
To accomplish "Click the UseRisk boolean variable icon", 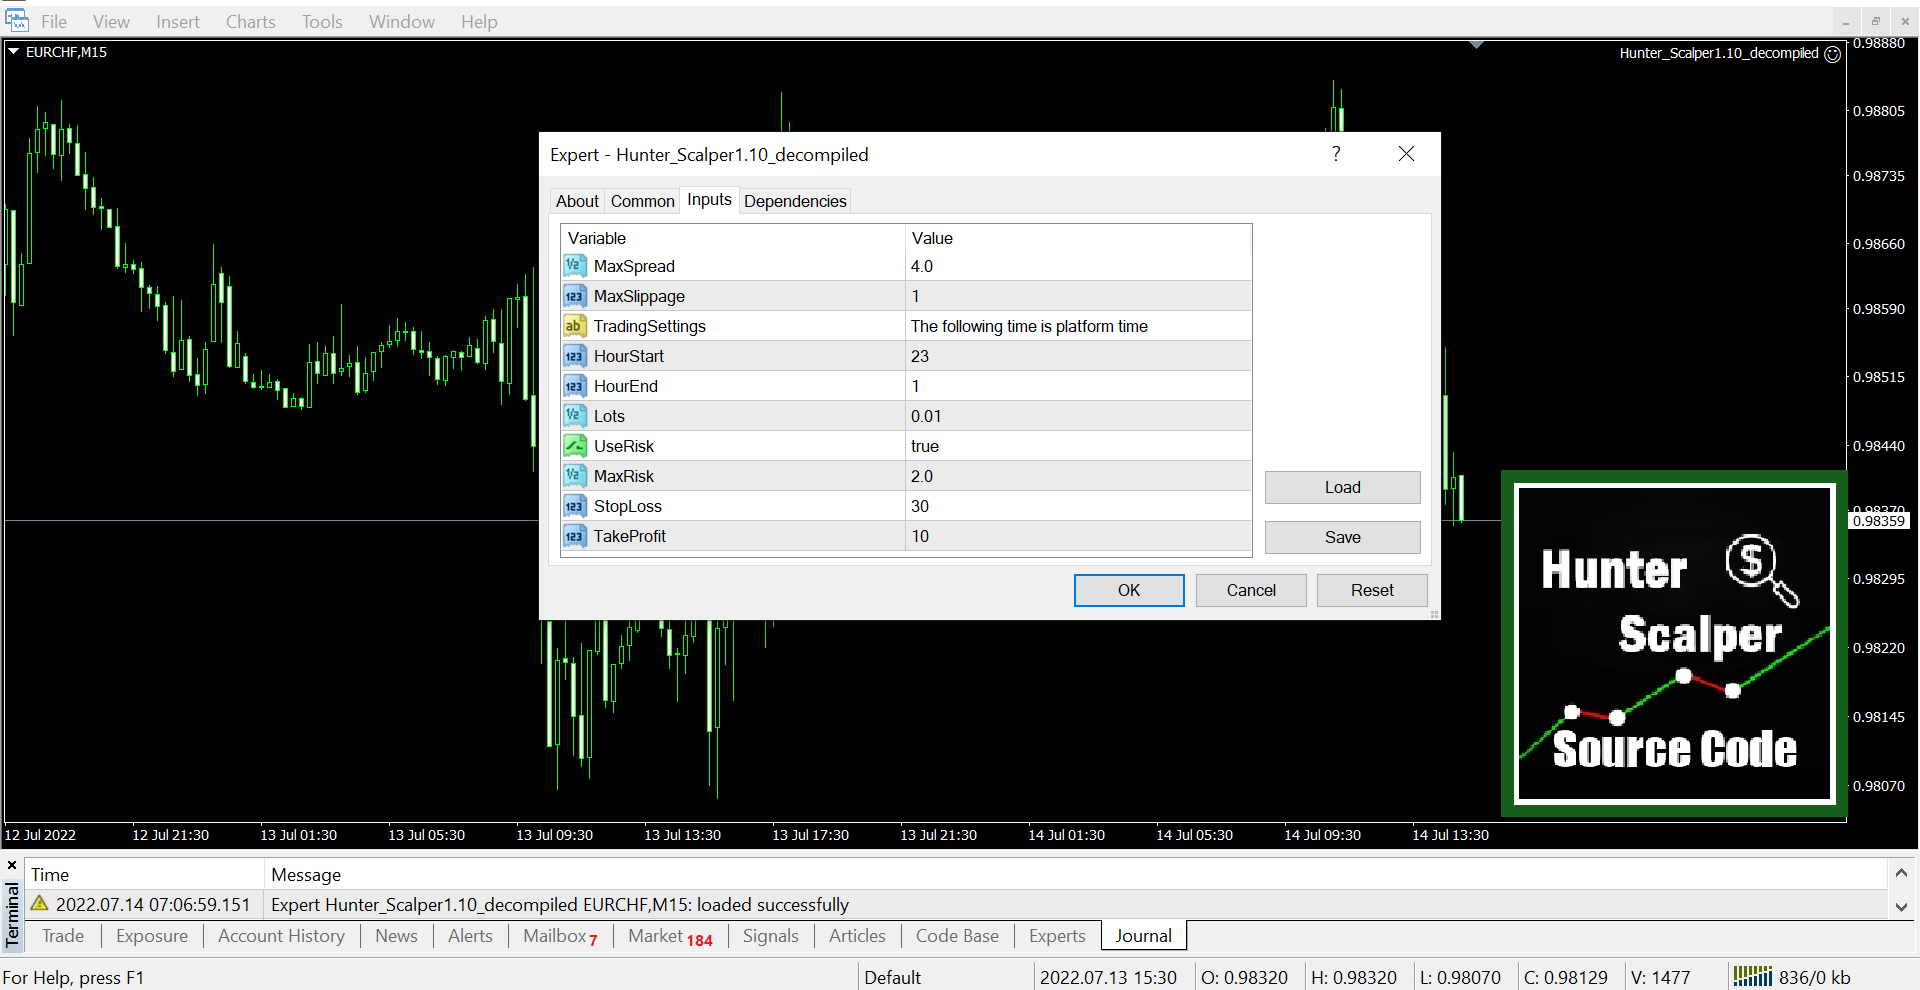I will (x=574, y=446).
